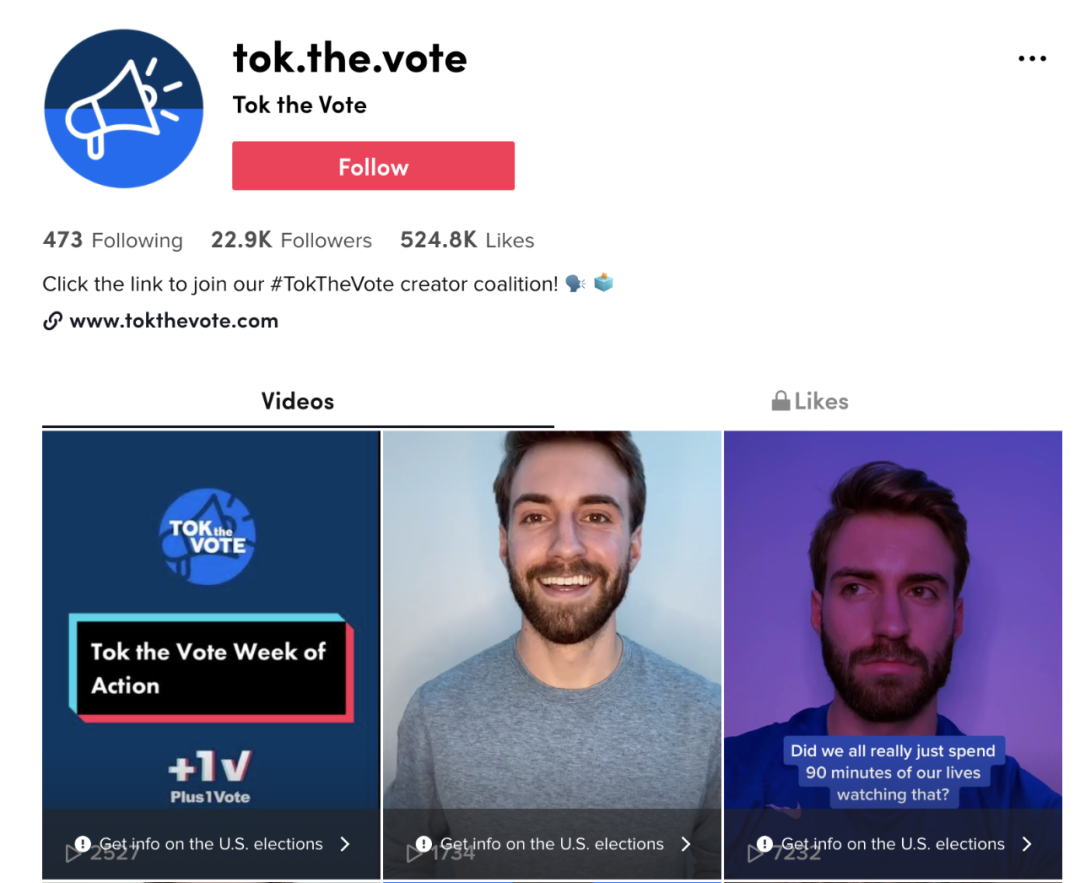Click the red Follow button
The image size is (1080, 883).
(x=373, y=166)
